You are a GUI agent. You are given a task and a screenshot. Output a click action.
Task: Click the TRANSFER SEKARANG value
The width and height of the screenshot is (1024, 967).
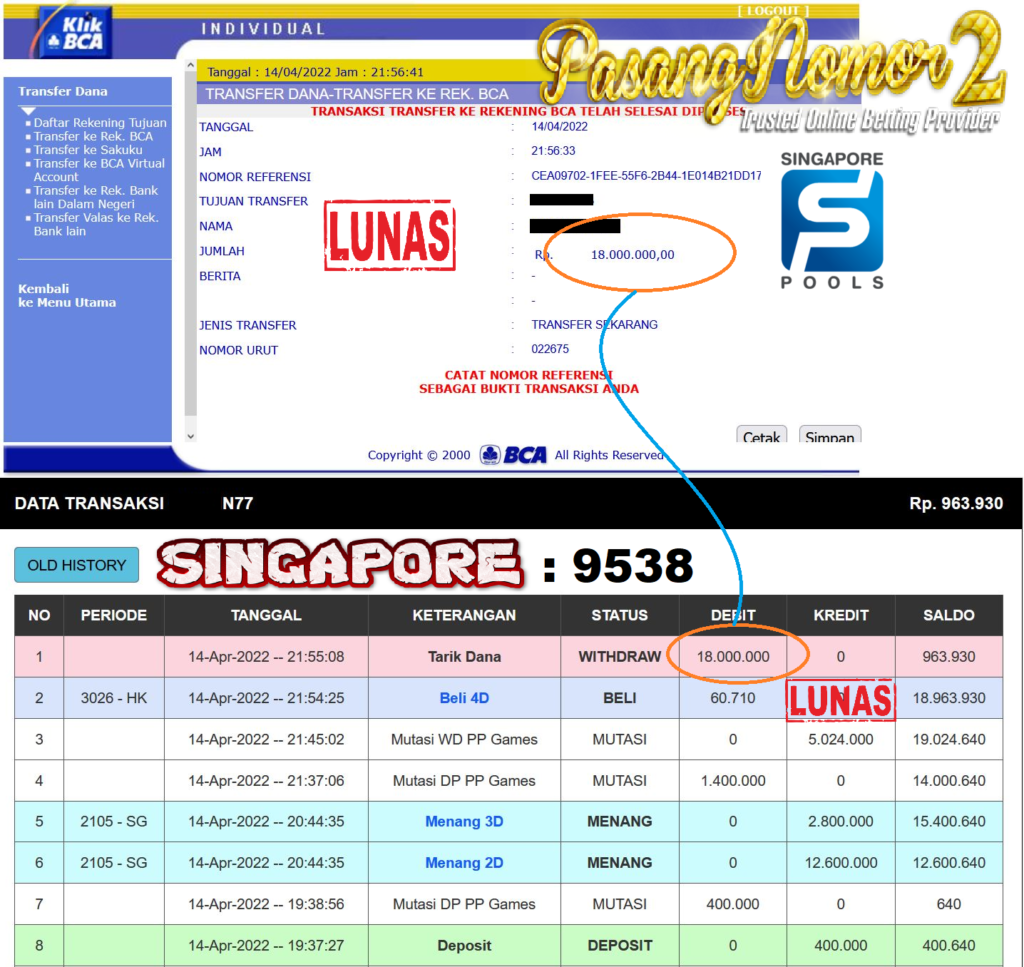594,325
